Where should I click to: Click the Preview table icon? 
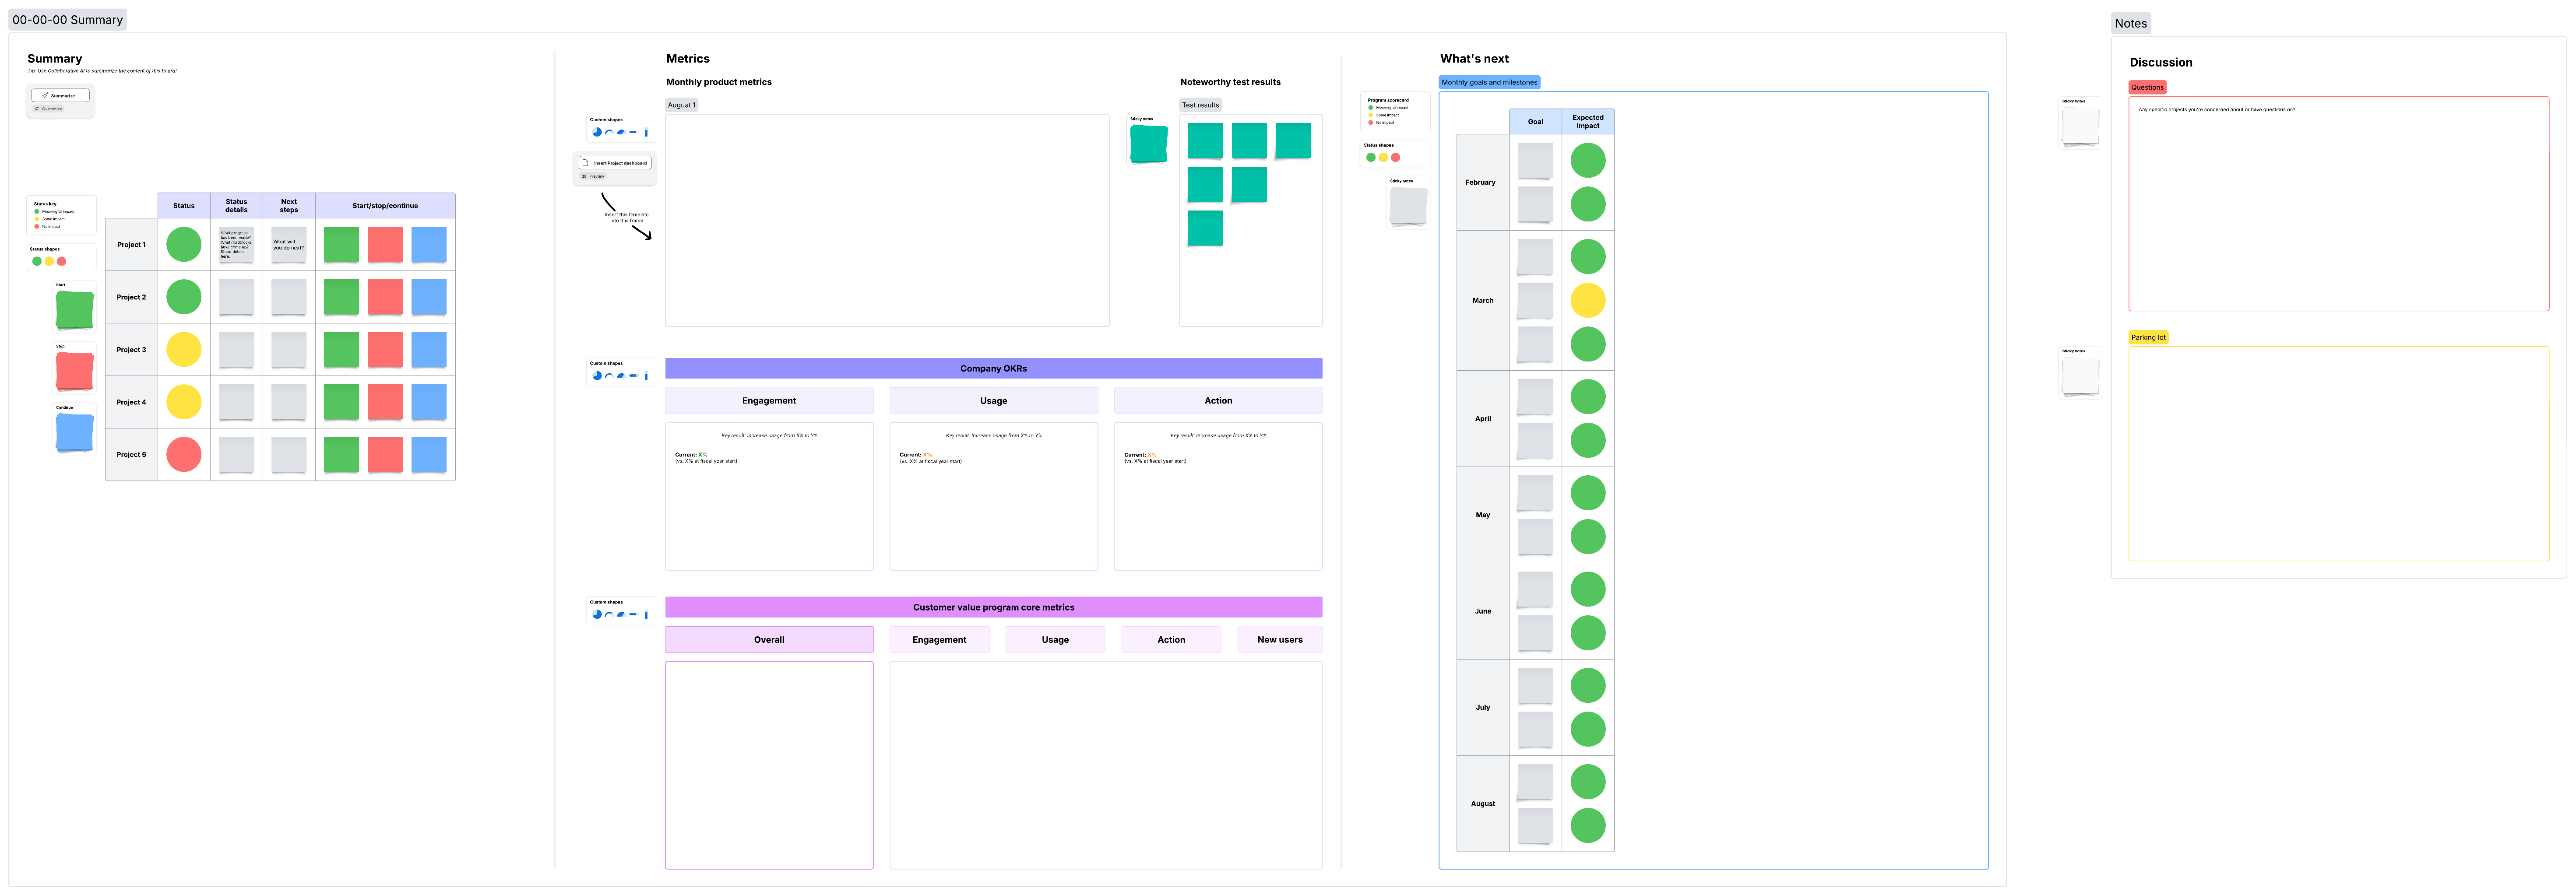585,175
